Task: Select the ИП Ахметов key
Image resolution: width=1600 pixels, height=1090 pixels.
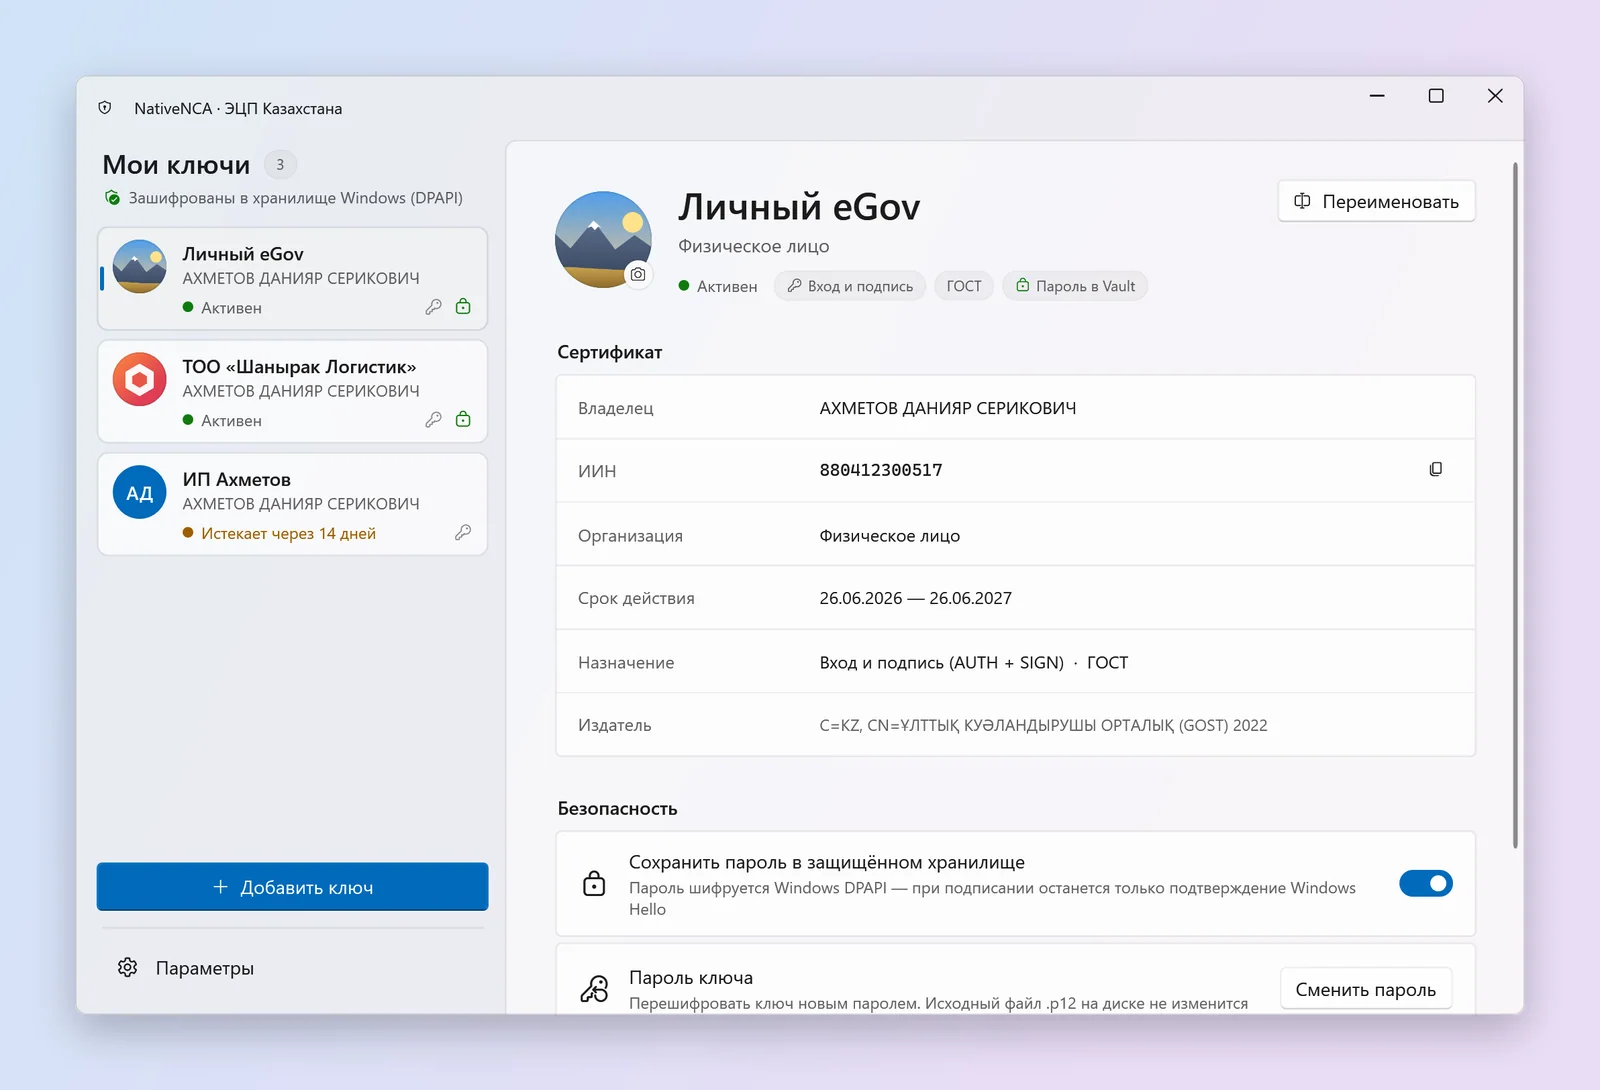Action: tap(292, 505)
